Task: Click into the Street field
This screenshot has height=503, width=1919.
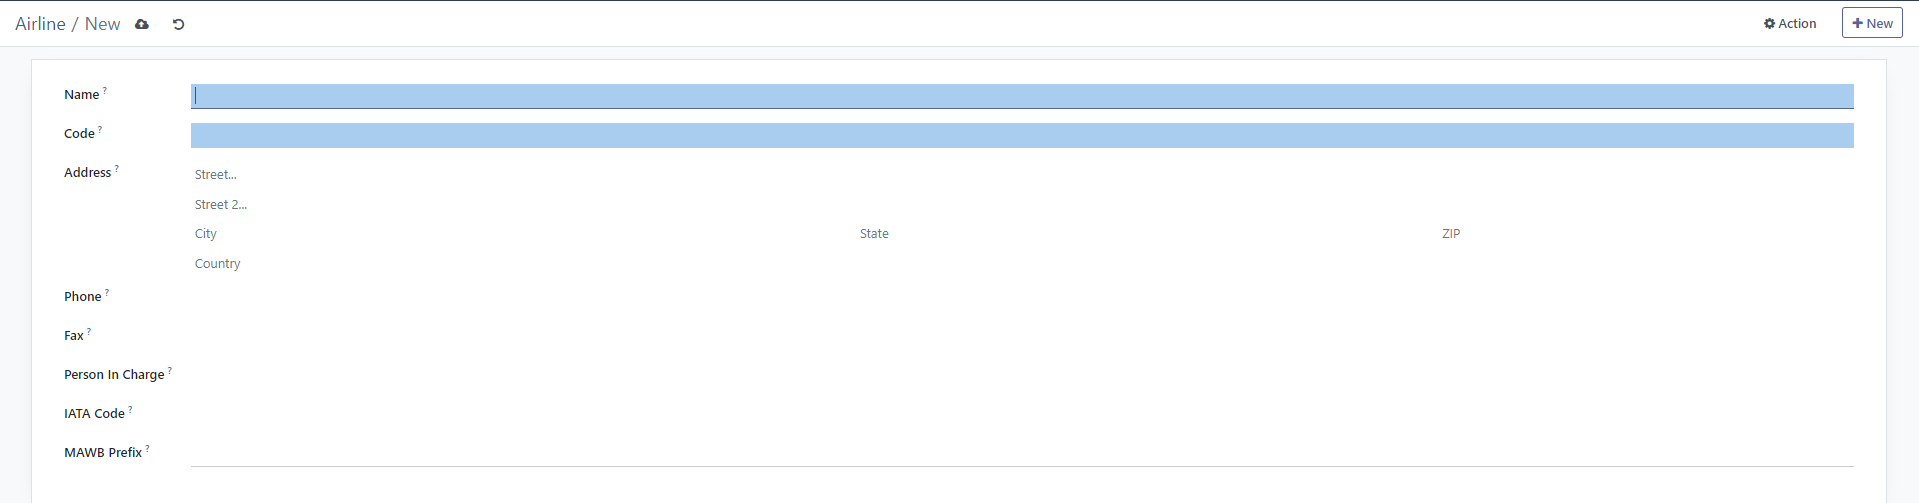Action: (x=1020, y=175)
